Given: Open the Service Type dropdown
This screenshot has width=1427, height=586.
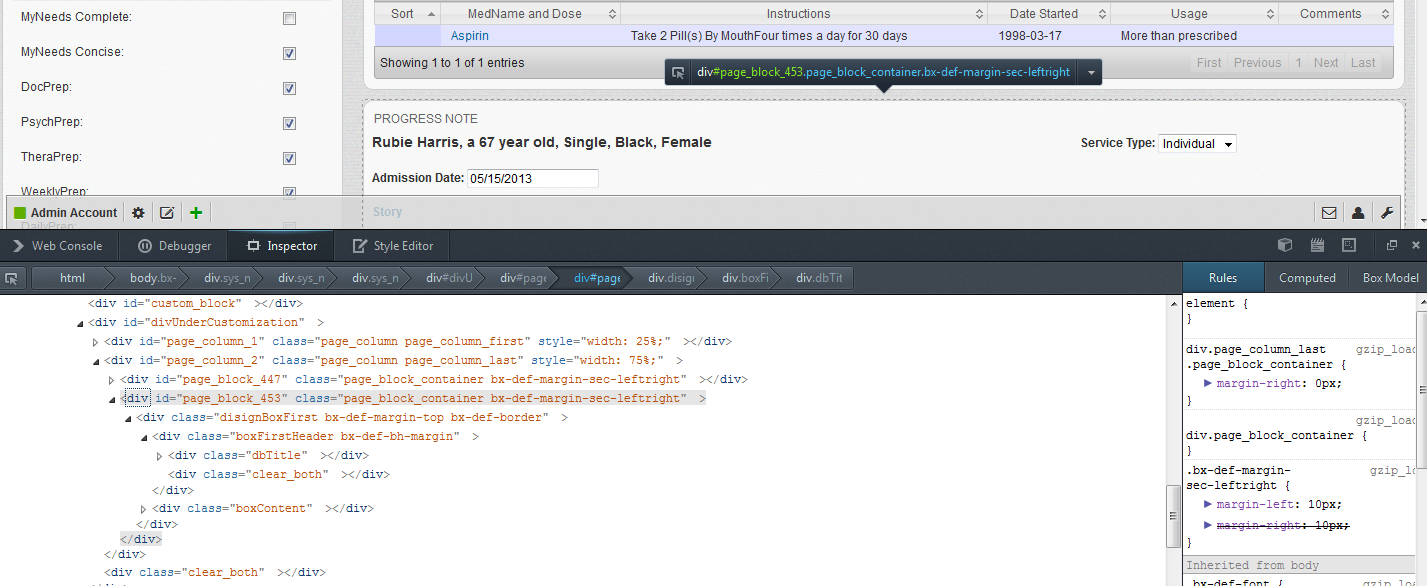Looking at the screenshot, I should (1197, 144).
